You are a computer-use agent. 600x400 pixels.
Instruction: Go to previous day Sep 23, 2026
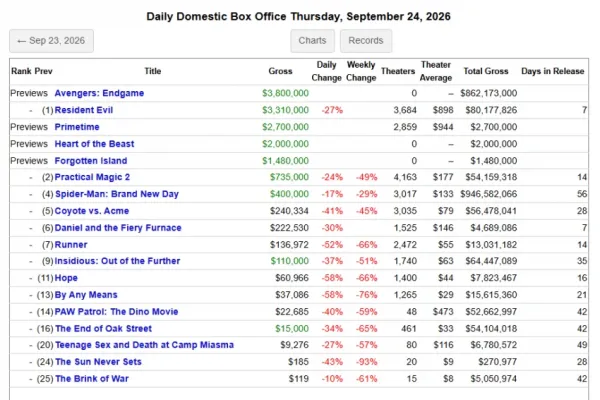pyautogui.click(x=51, y=41)
